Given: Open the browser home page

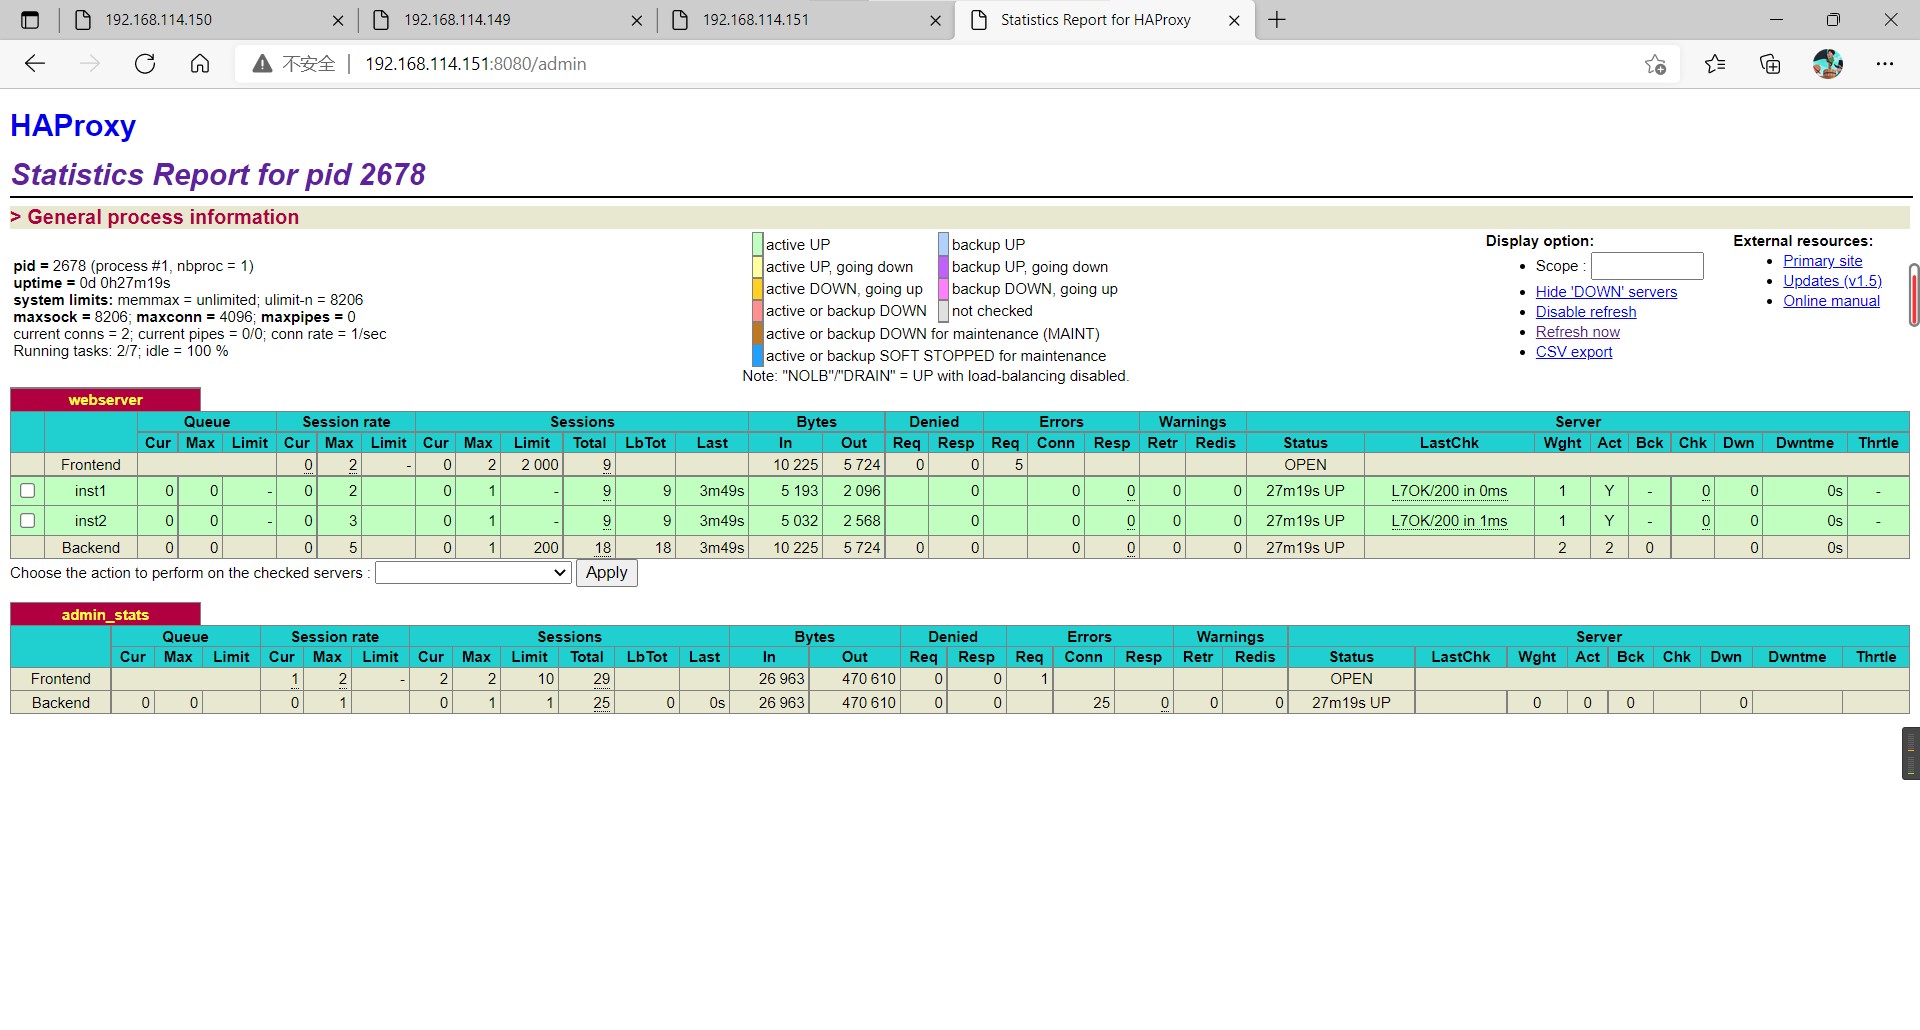Looking at the screenshot, I should pyautogui.click(x=199, y=63).
